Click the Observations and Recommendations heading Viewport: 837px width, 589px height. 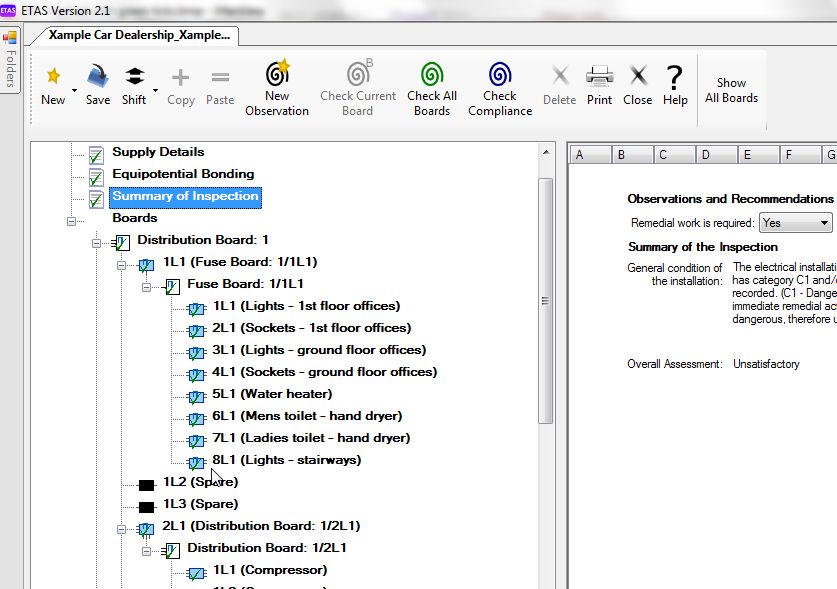[x=730, y=199]
